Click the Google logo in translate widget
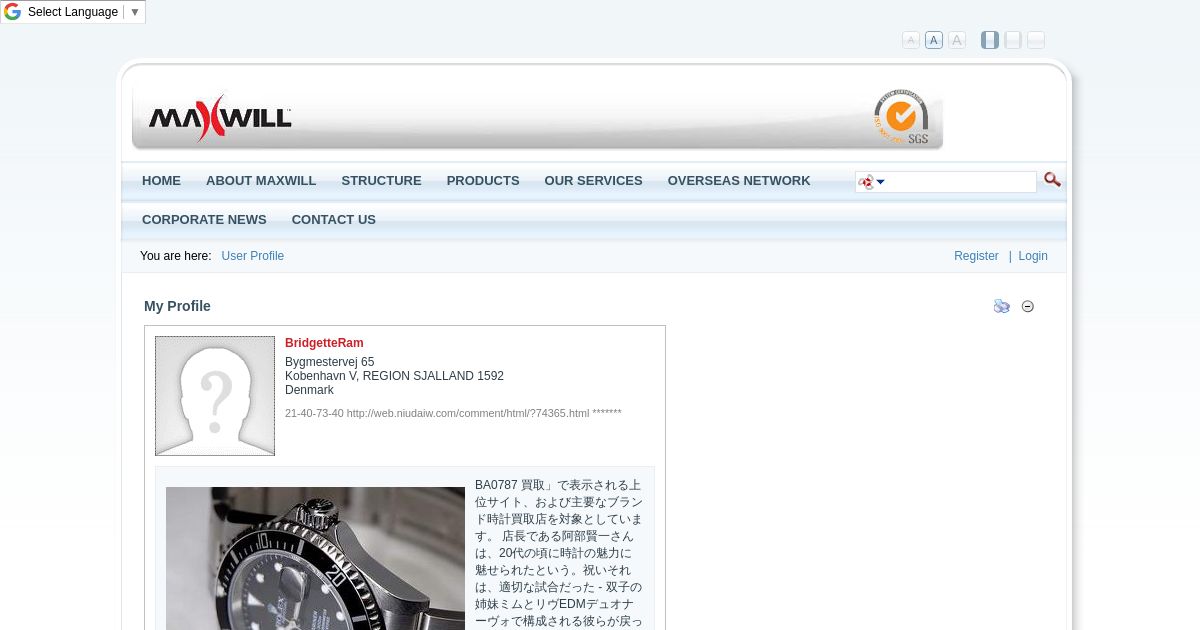1200x630 pixels. pyautogui.click(x=12, y=12)
